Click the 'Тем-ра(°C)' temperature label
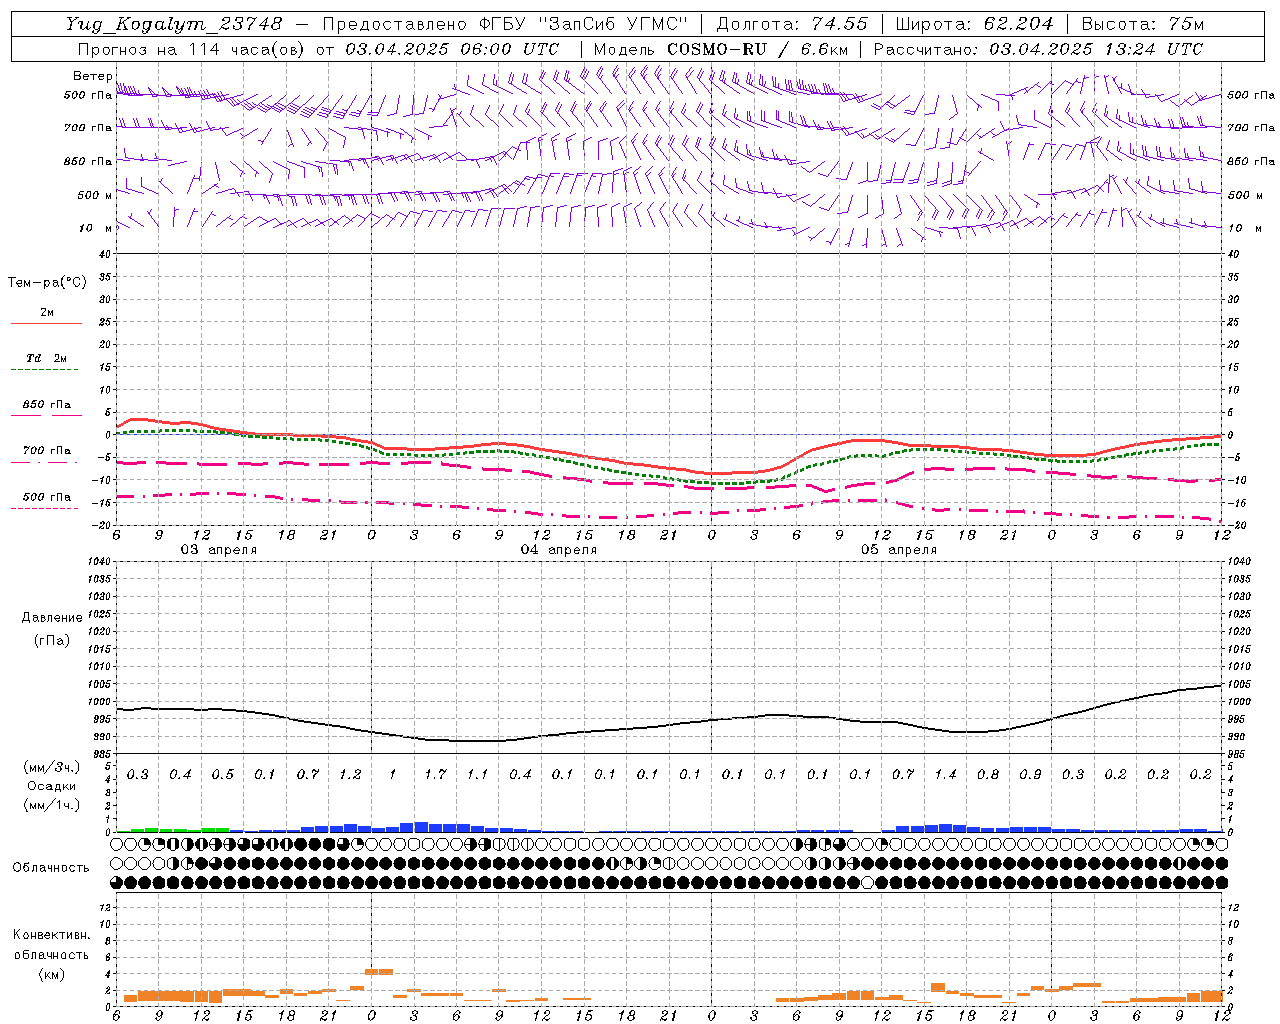 tap(47, 283)
